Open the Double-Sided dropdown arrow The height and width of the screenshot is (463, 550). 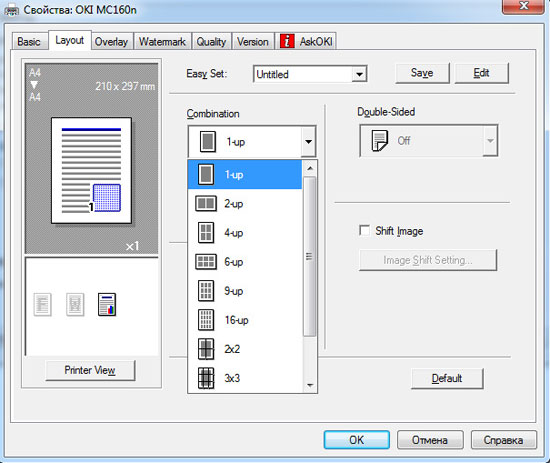490,141
